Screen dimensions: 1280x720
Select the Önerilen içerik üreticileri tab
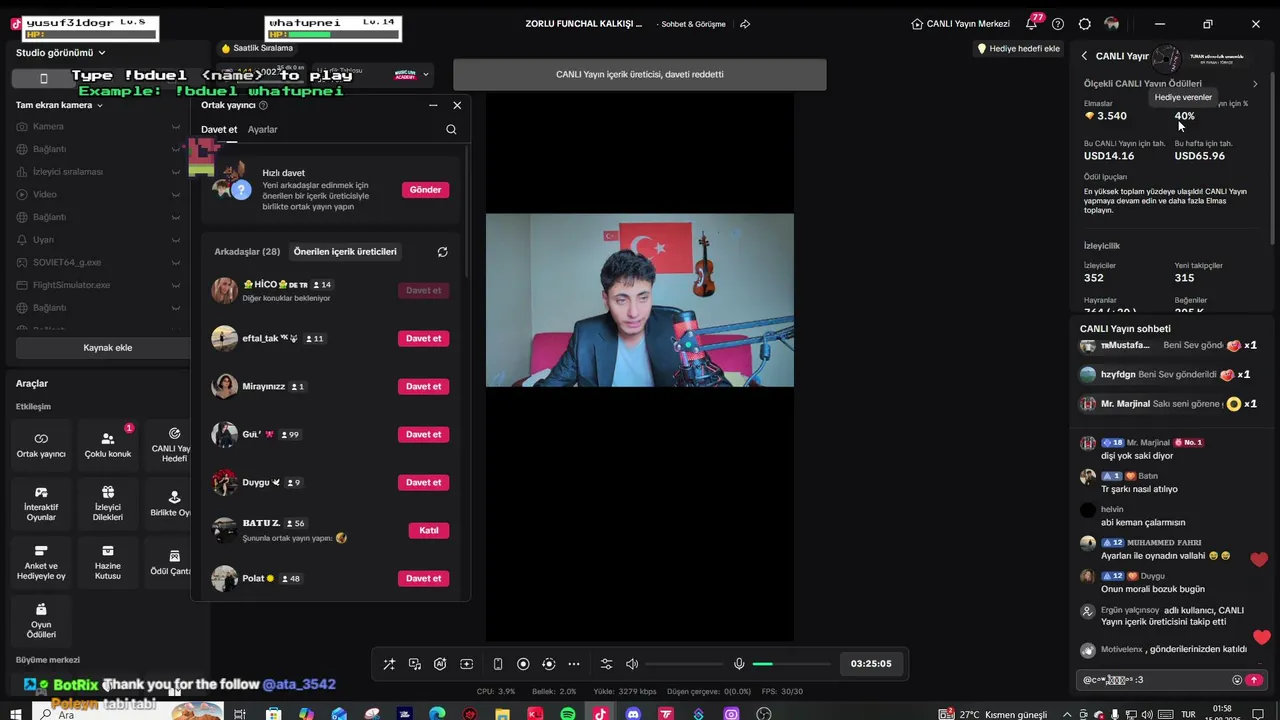345,252
